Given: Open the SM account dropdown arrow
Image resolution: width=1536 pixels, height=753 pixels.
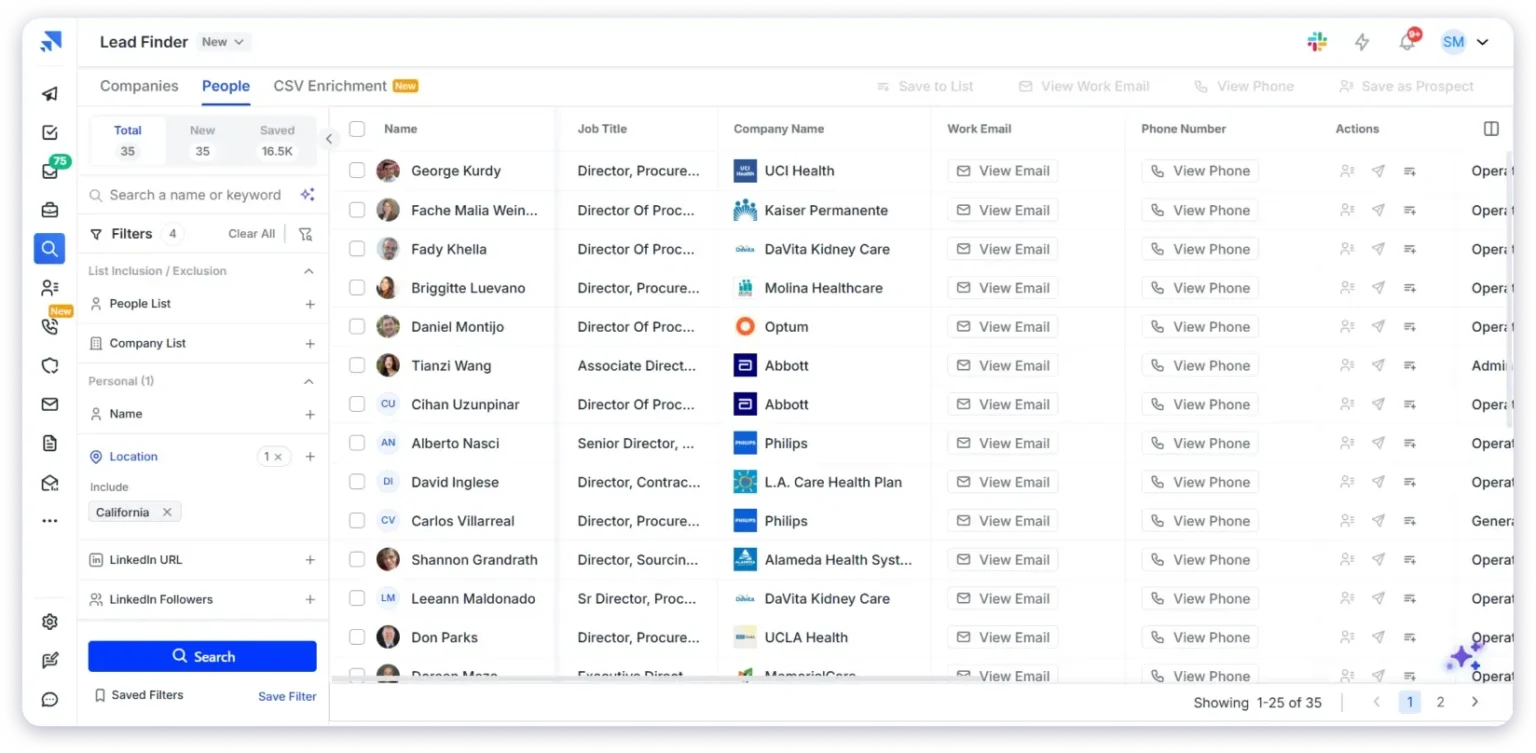Looking at the screenshot, I should [1482, 42].
